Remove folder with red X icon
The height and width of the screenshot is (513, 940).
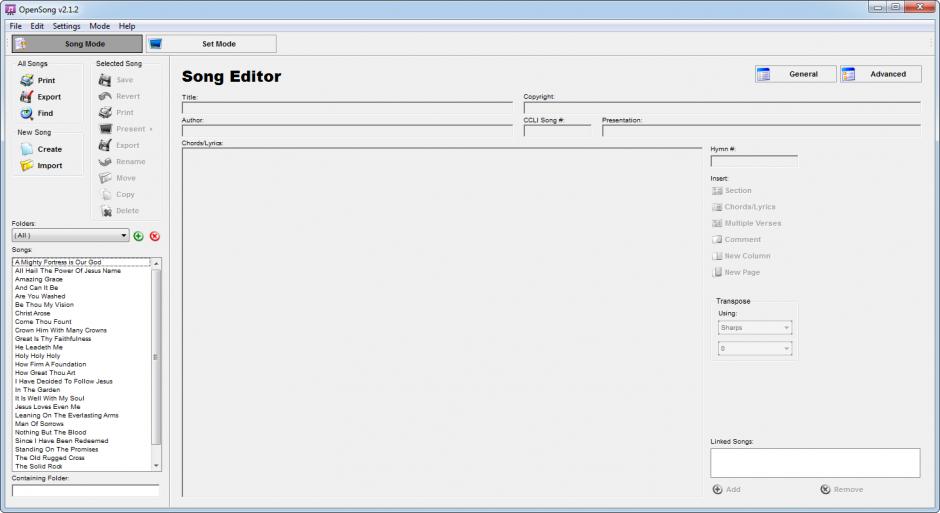pyautogui.click(x=155, y=236)
